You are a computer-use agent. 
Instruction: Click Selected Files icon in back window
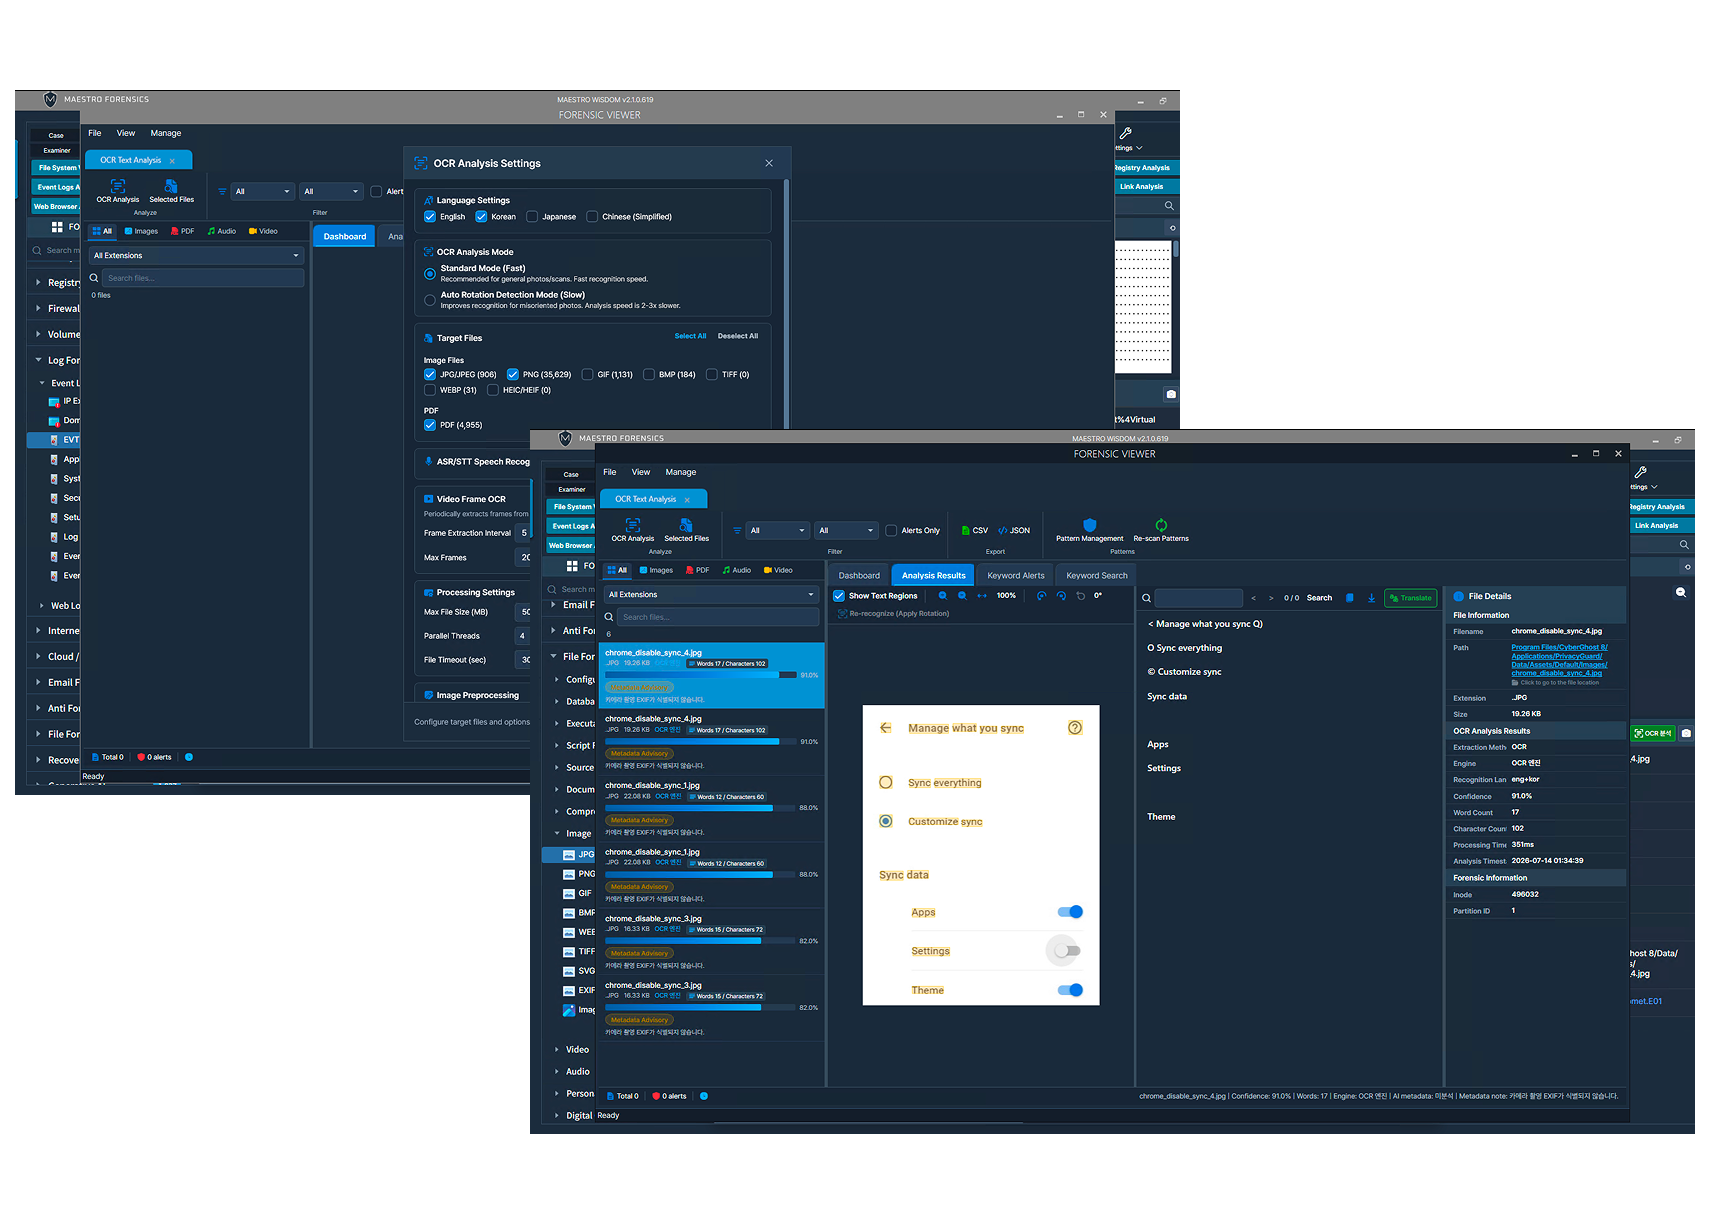coord(171,186)
